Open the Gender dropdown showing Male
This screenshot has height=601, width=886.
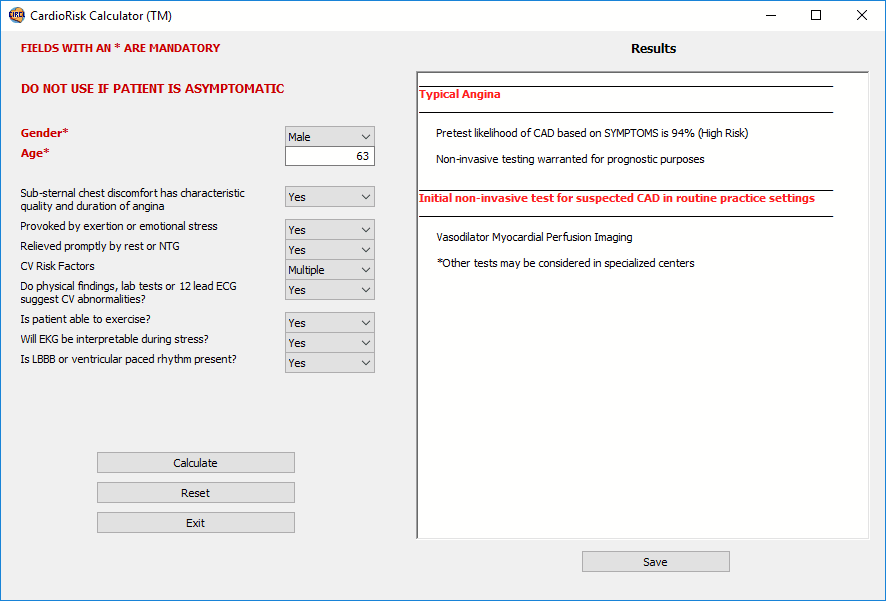[x=330, y=136]
